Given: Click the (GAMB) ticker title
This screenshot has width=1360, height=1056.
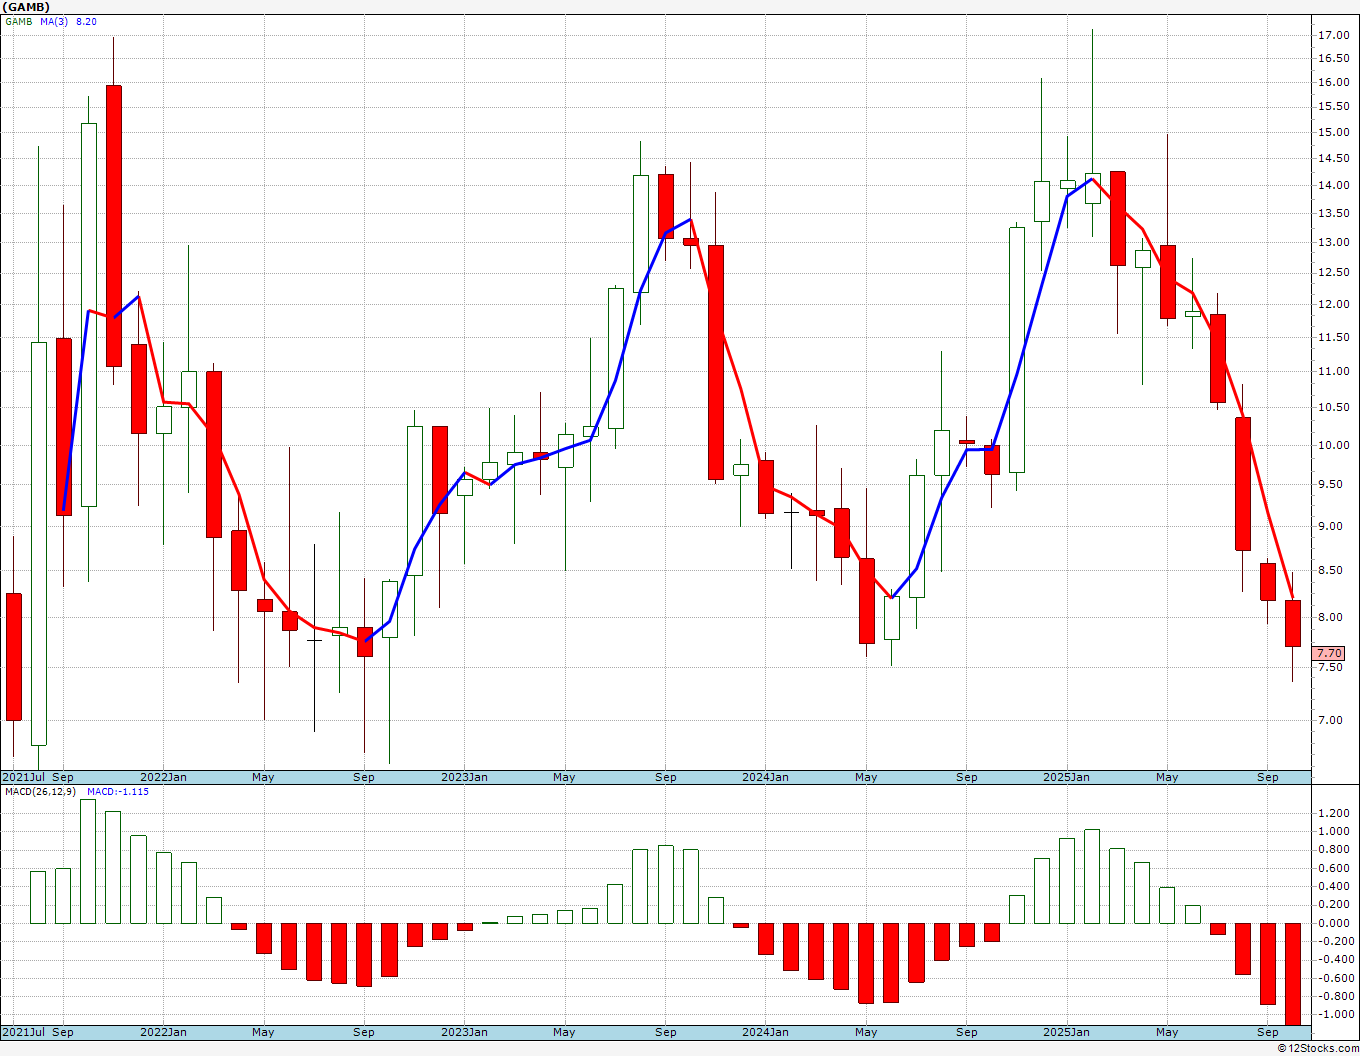Looking at the screenshot, I should (26, 7).
